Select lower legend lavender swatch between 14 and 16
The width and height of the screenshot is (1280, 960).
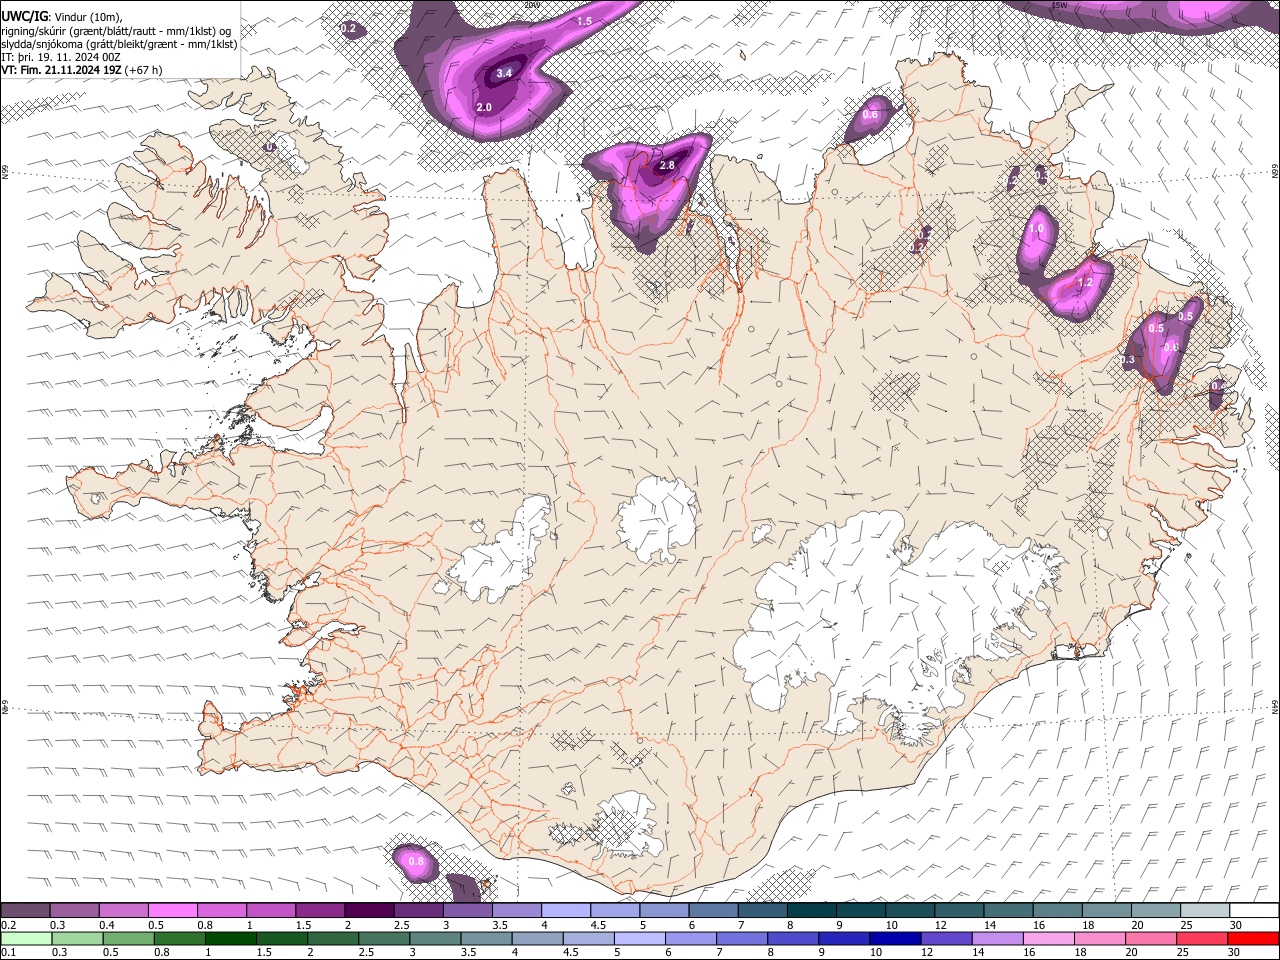(x=998, y=938)
